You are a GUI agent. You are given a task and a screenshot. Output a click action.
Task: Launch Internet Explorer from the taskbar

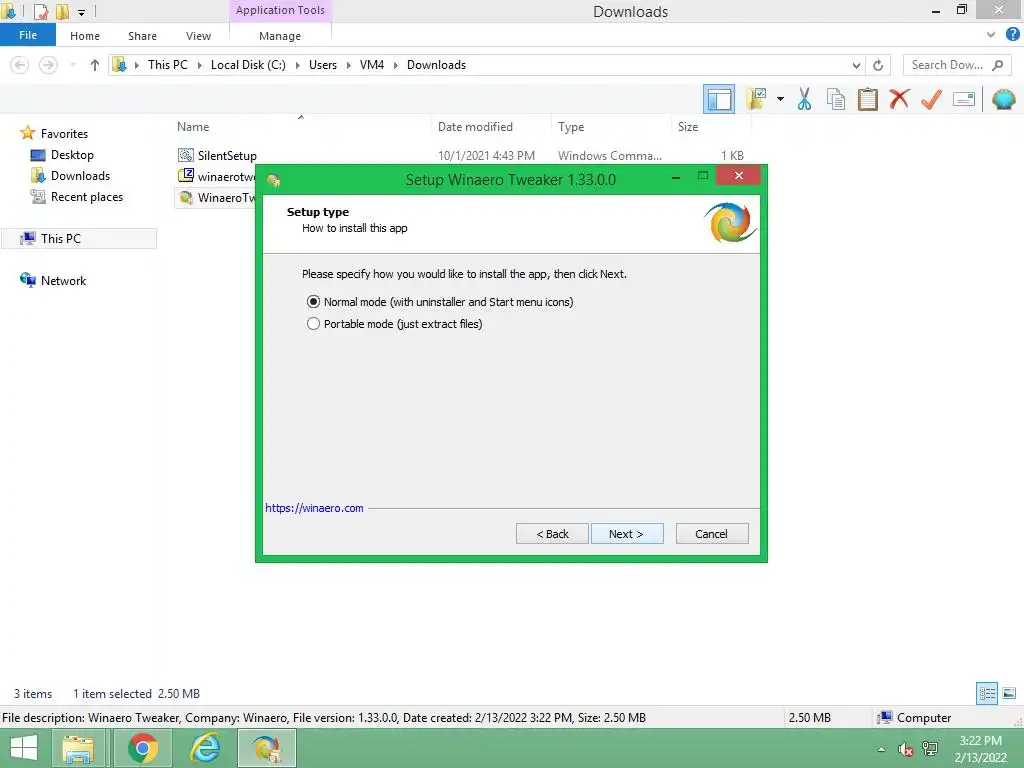(x=205, y=748)
